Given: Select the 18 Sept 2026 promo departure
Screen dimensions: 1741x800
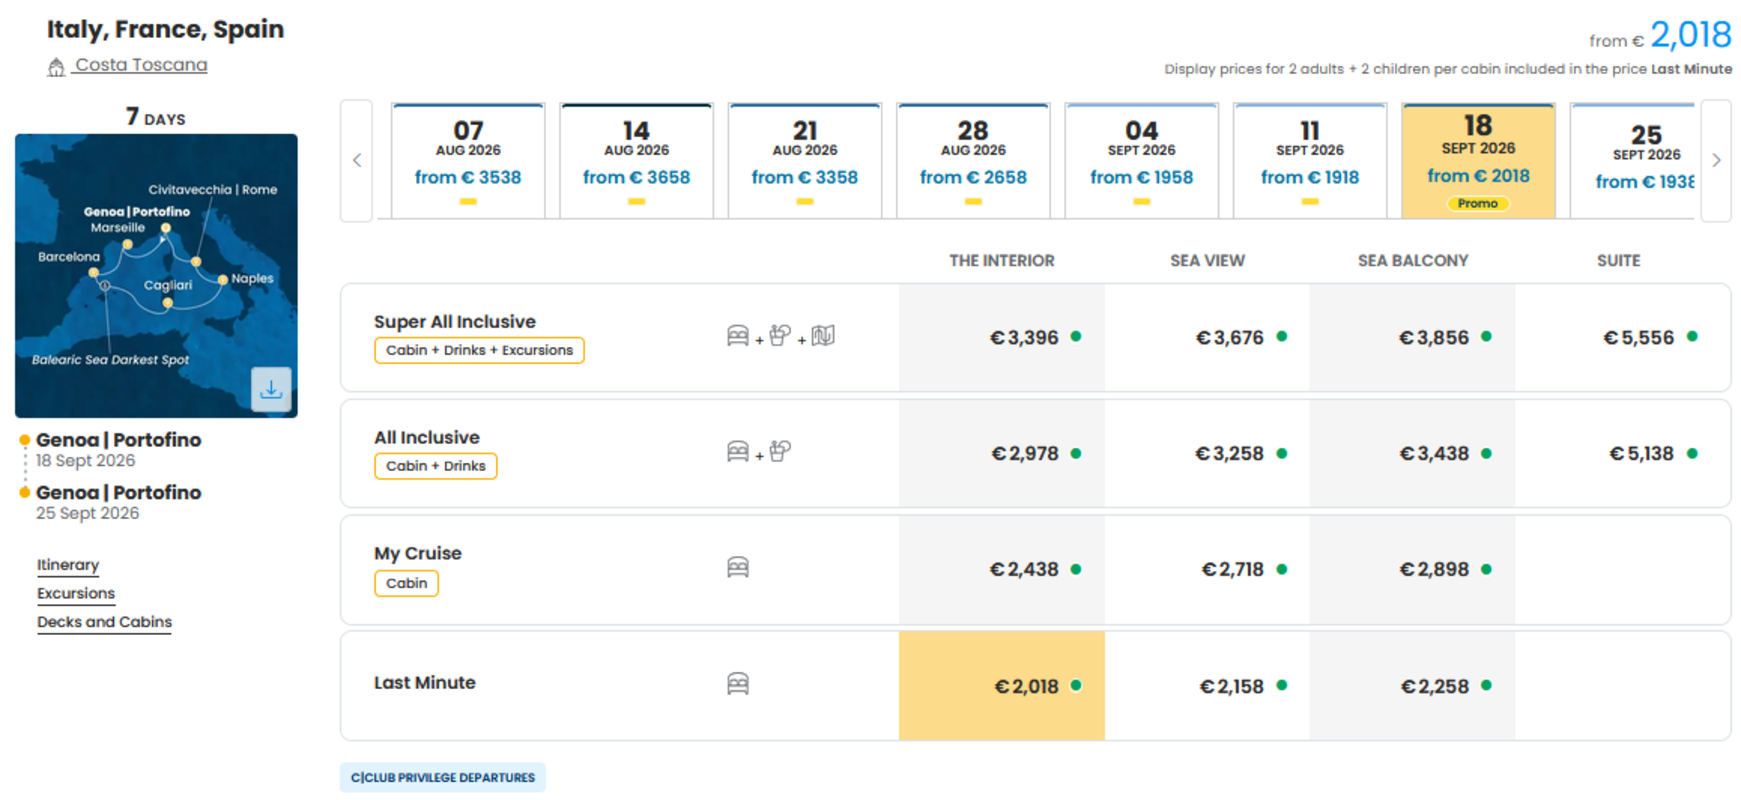Looking at the screenshot, I should (x=1478, y=161).
